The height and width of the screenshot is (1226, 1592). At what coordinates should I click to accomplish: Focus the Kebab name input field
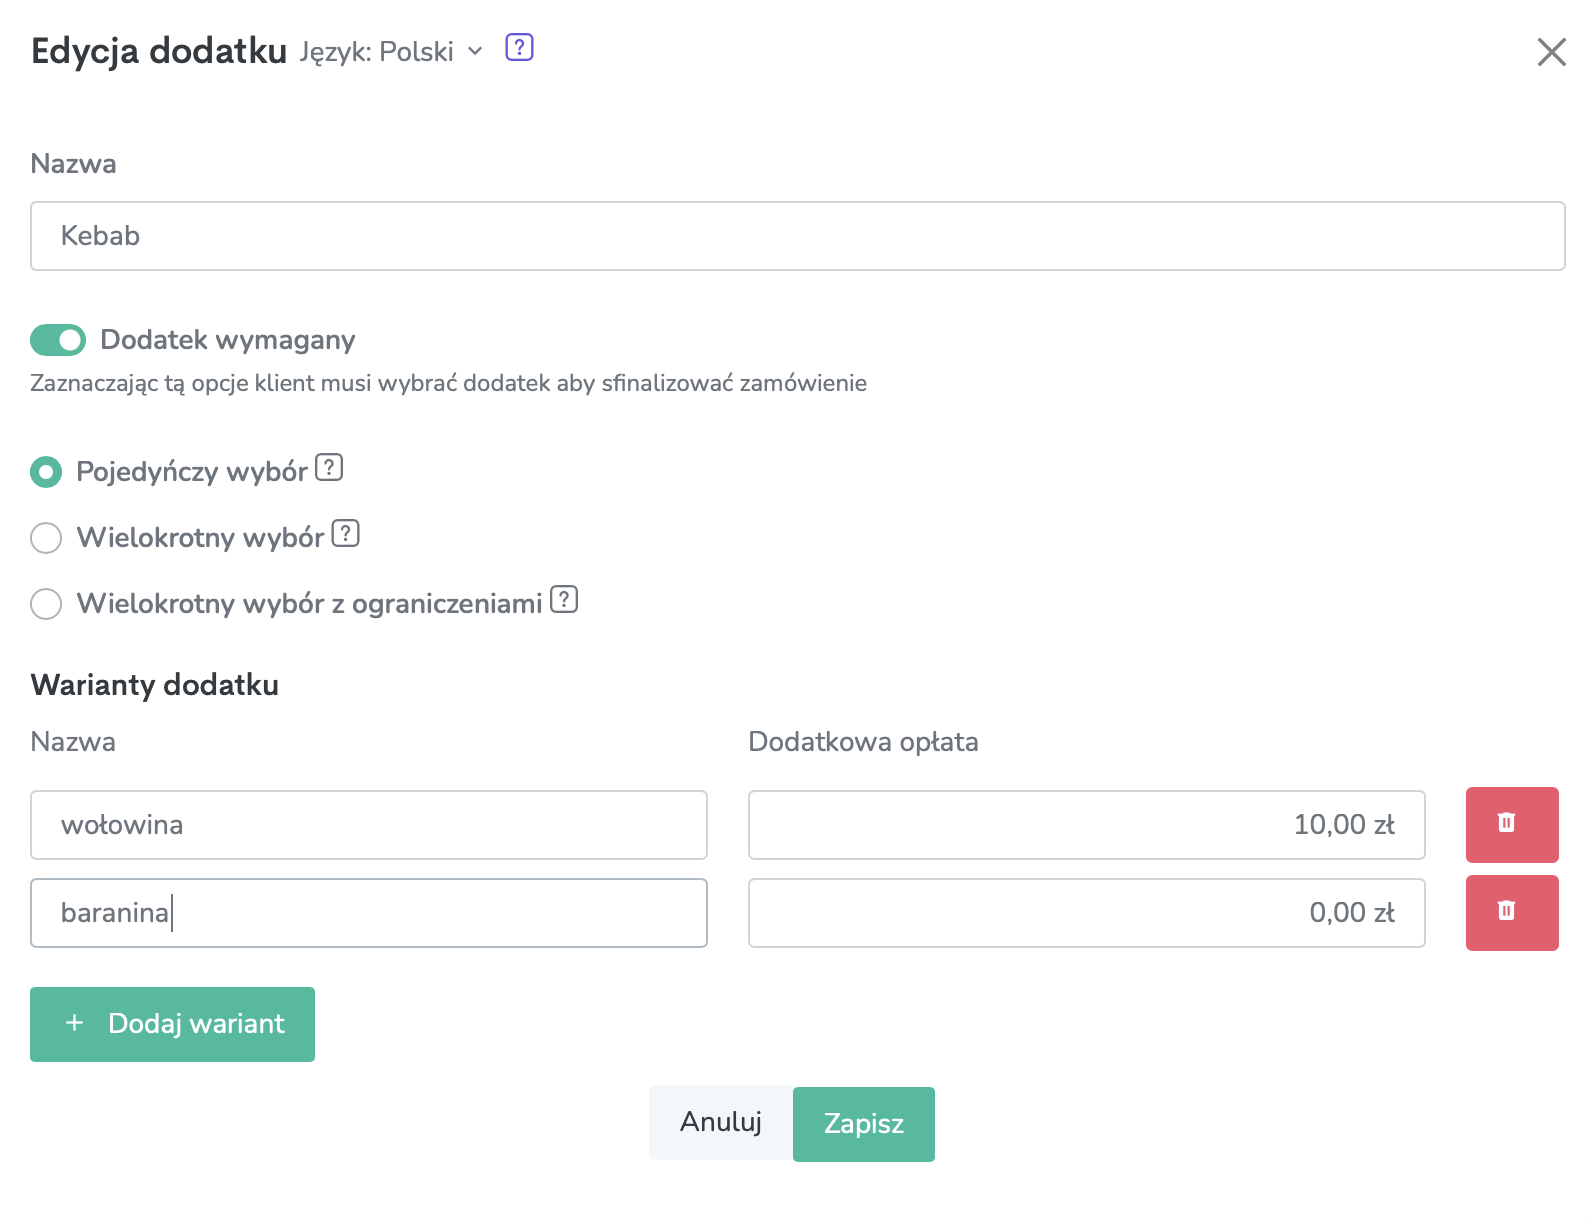coord(798,236)
